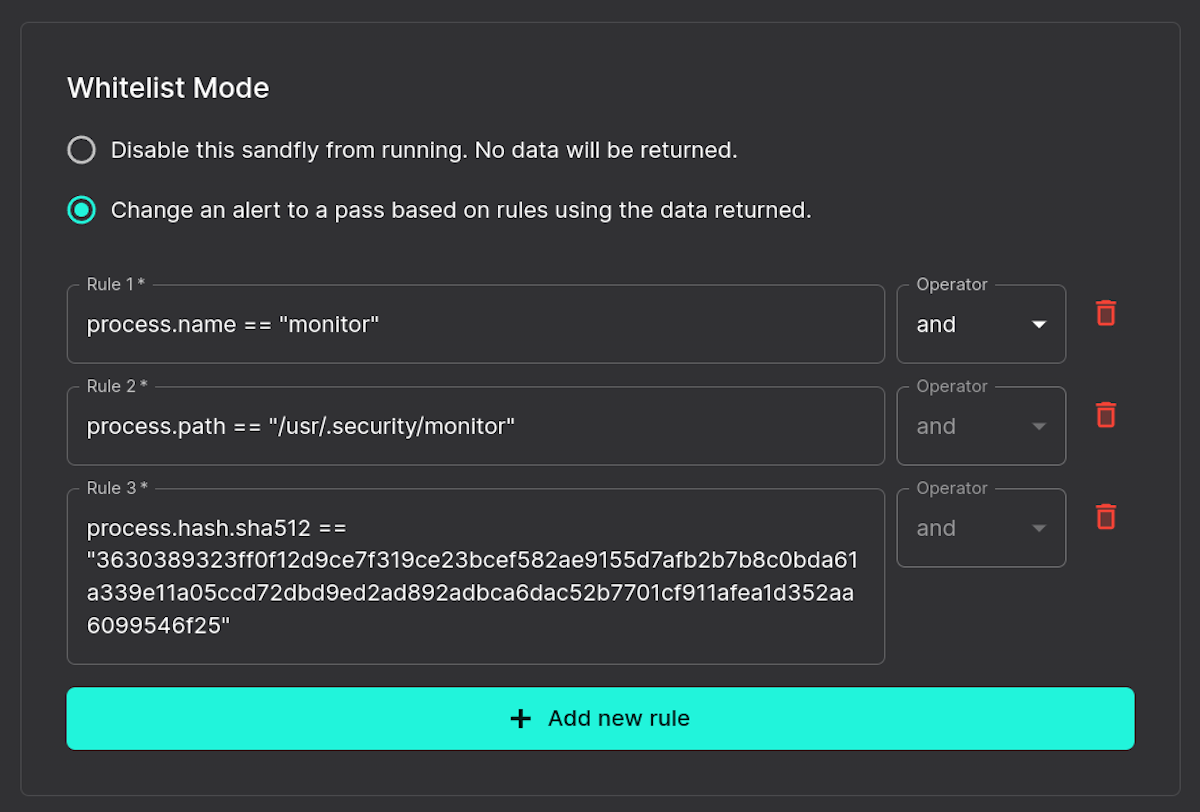
Task: Delete Rule 1 with its trash icon
Action: 1105,313
